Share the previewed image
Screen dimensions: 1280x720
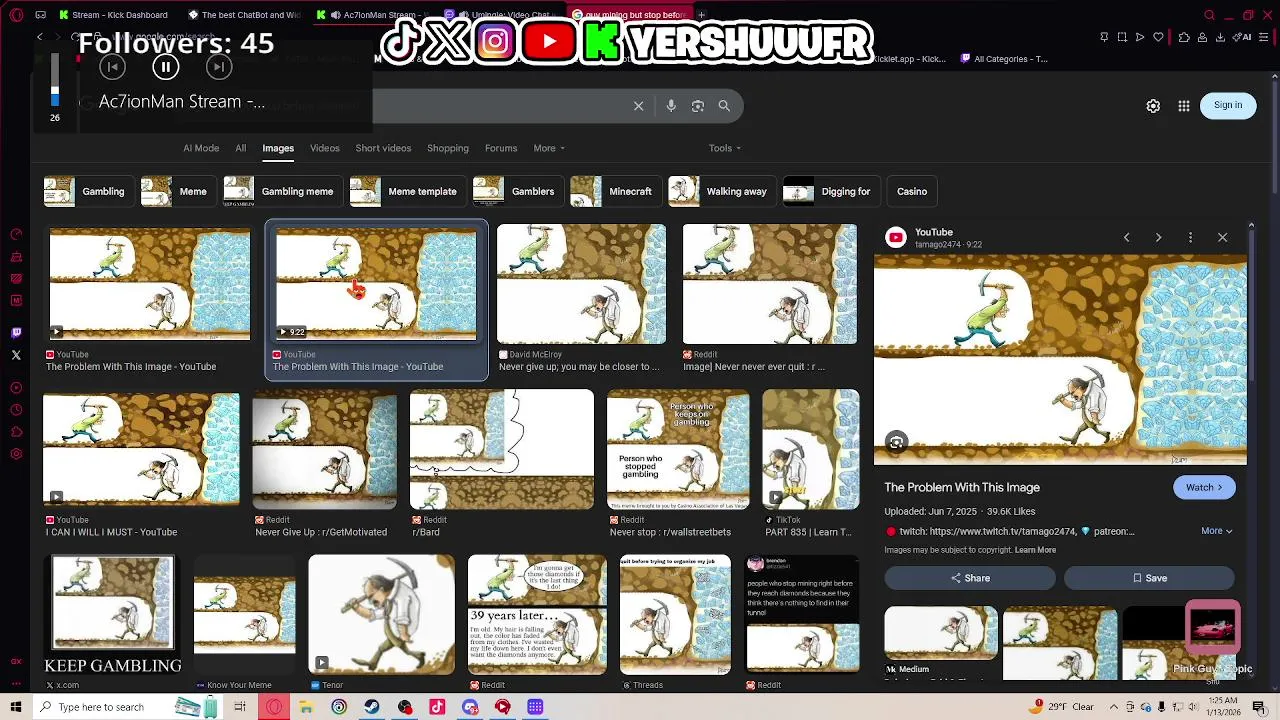tap(970, 578)
